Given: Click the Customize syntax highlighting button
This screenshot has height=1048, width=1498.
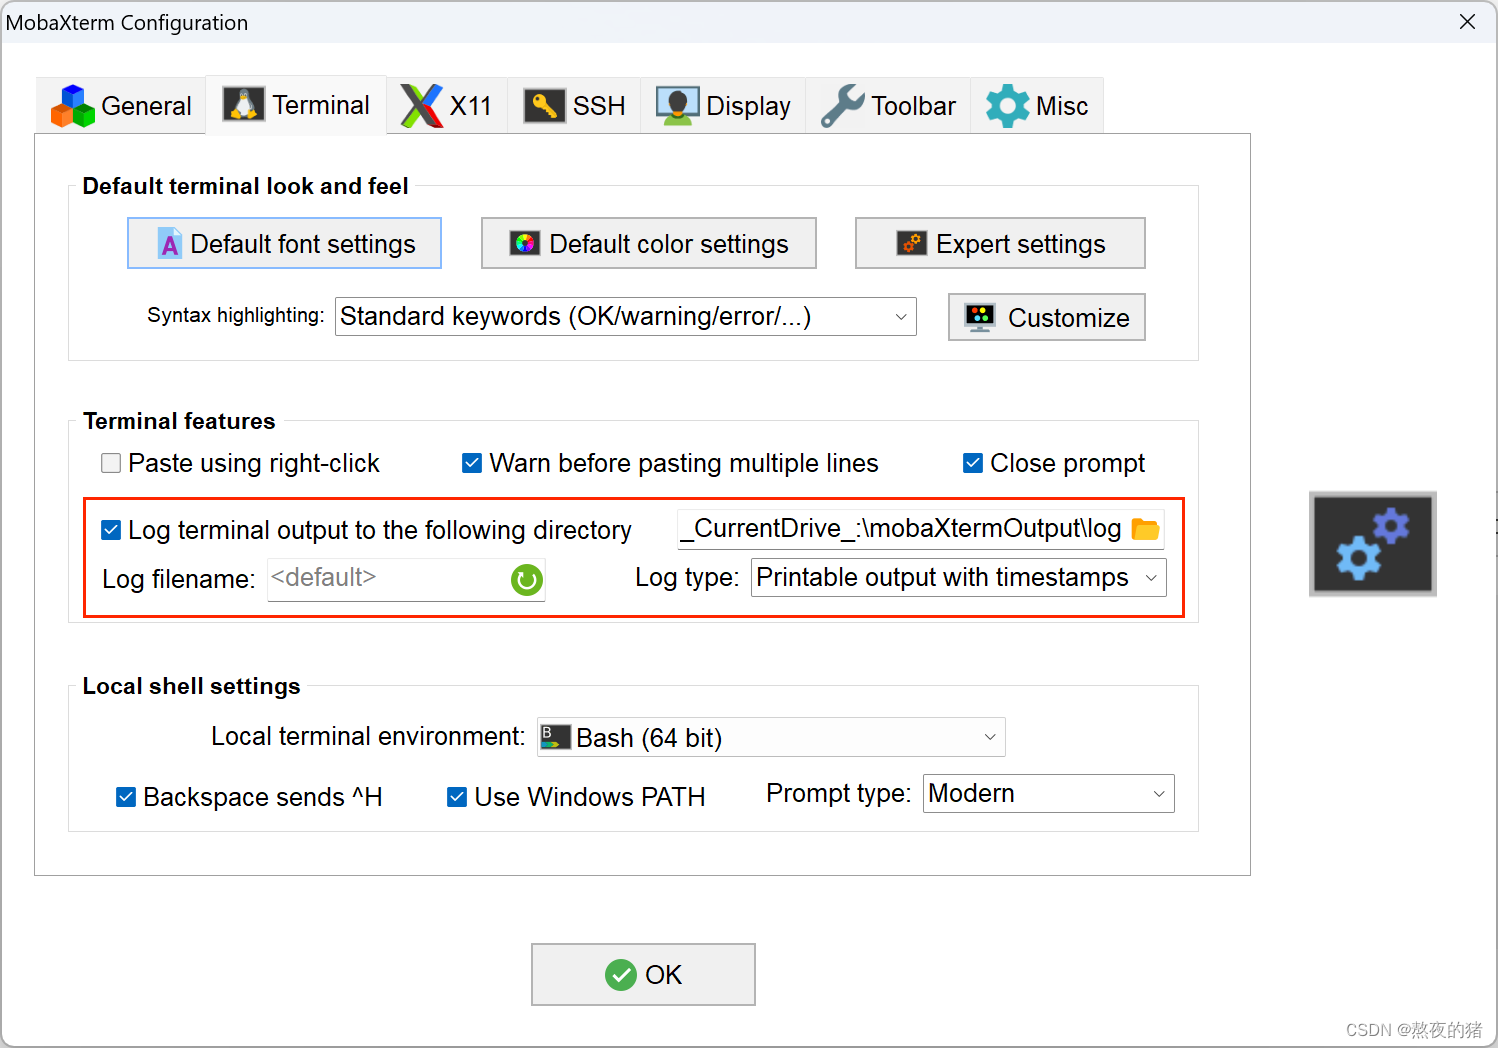Looking at the screenshot, I should pyautogui.click(x=1046, y=317).
